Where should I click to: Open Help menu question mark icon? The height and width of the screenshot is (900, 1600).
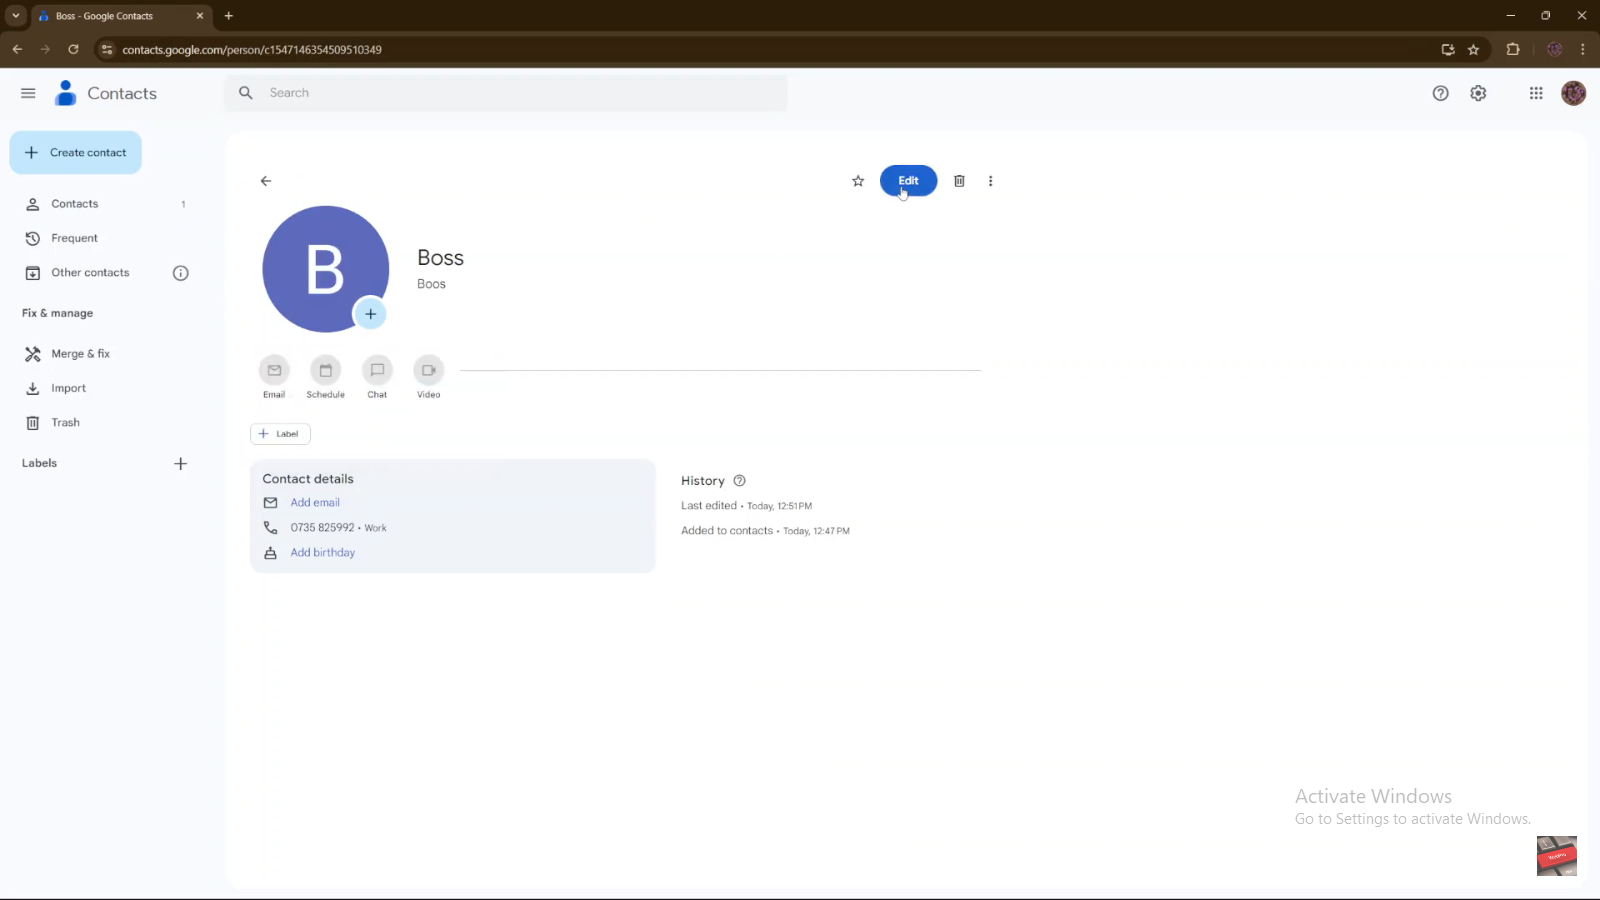pyautogui.click(x=1440, y=93)
